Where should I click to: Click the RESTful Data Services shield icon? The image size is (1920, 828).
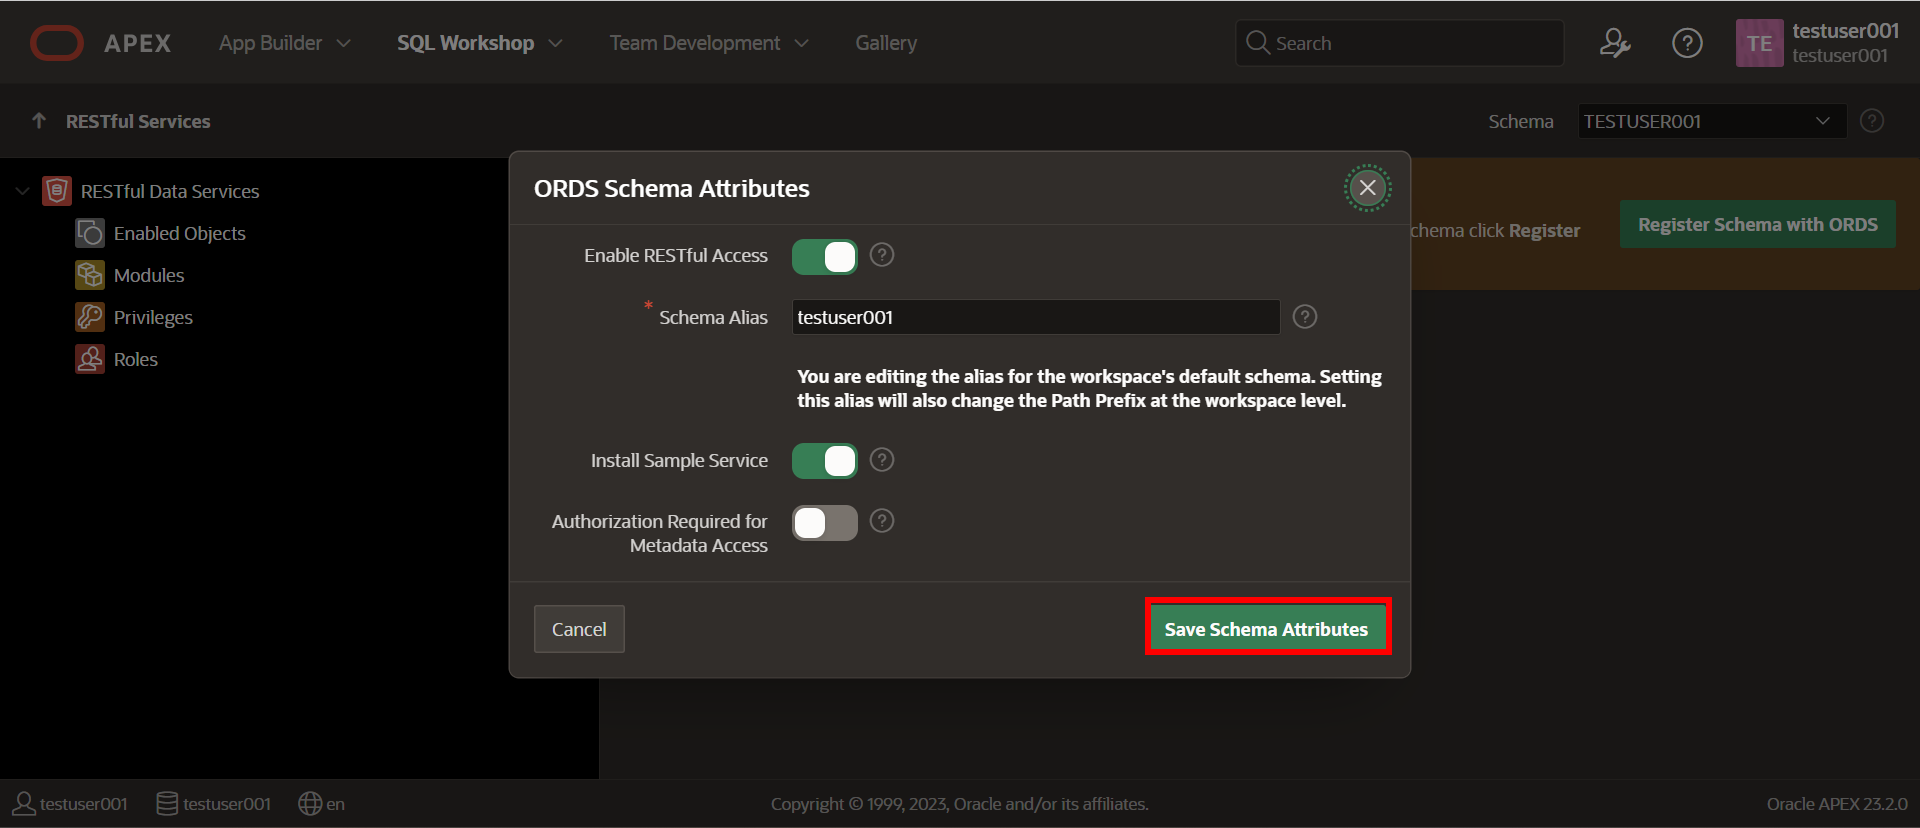(x=57, y=191)
